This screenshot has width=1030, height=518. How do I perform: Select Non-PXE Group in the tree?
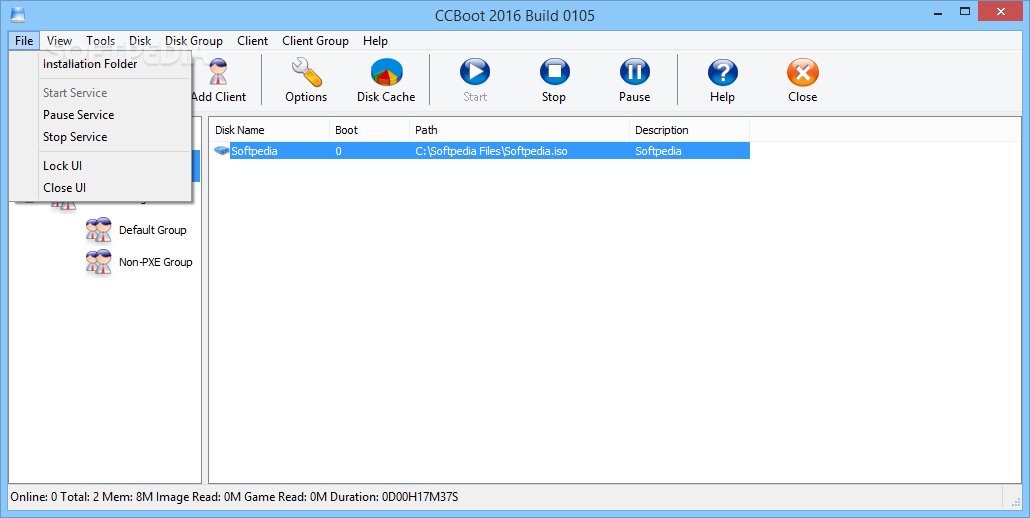coord(156,262)
